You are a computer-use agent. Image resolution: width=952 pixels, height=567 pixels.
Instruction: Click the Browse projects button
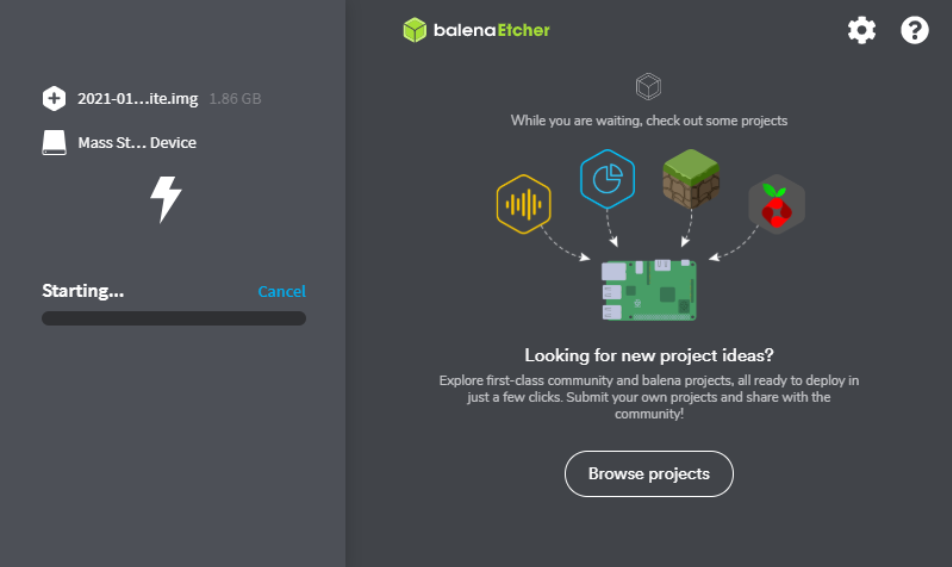coord(649,474)
